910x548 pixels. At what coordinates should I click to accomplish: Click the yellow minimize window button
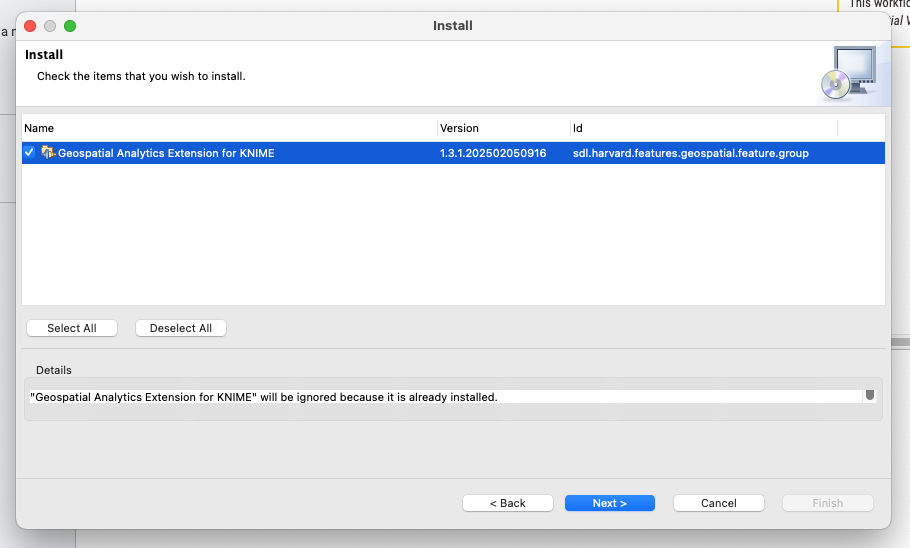50,25
